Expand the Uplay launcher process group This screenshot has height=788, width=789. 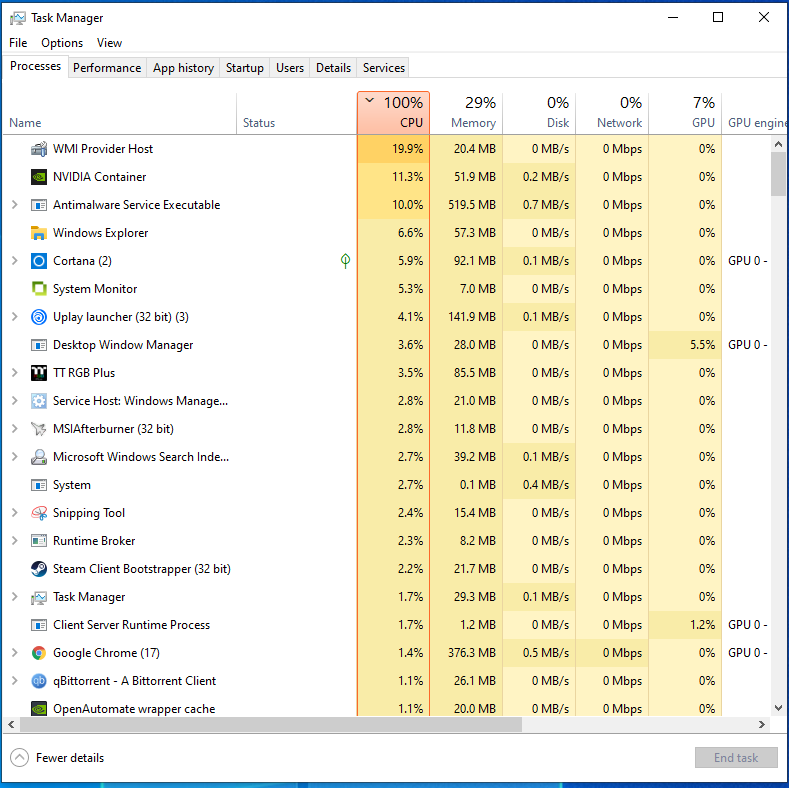click(15, 317)
